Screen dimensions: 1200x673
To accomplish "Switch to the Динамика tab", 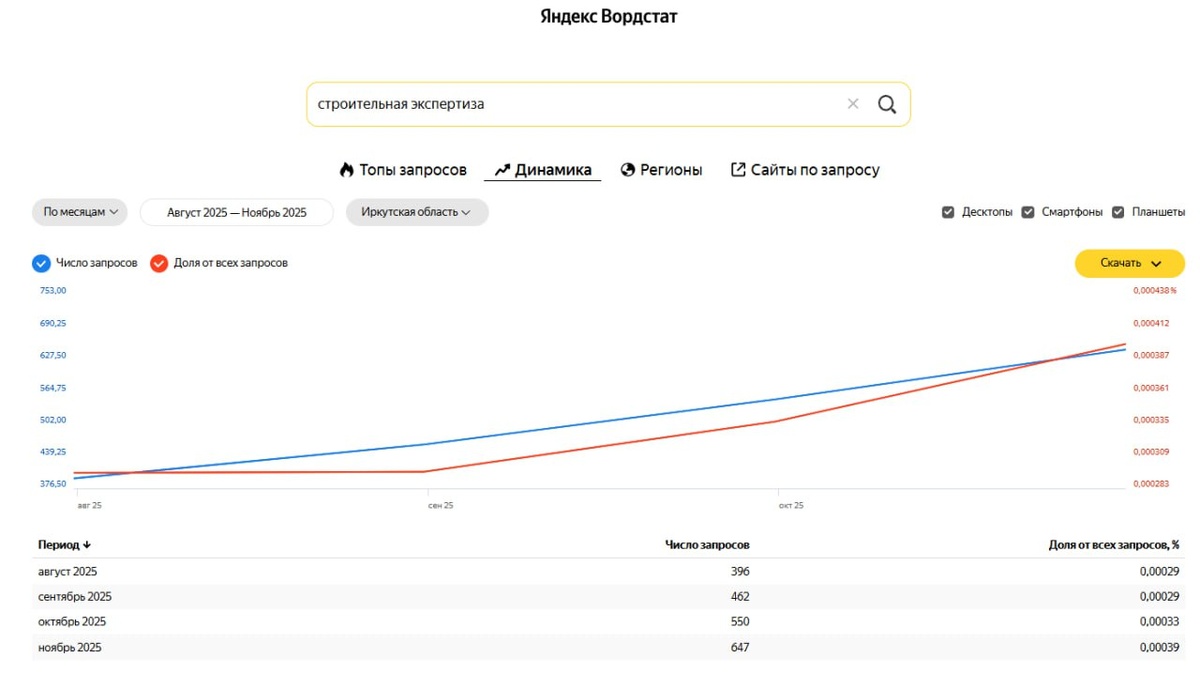I will [x=543, y=170].
